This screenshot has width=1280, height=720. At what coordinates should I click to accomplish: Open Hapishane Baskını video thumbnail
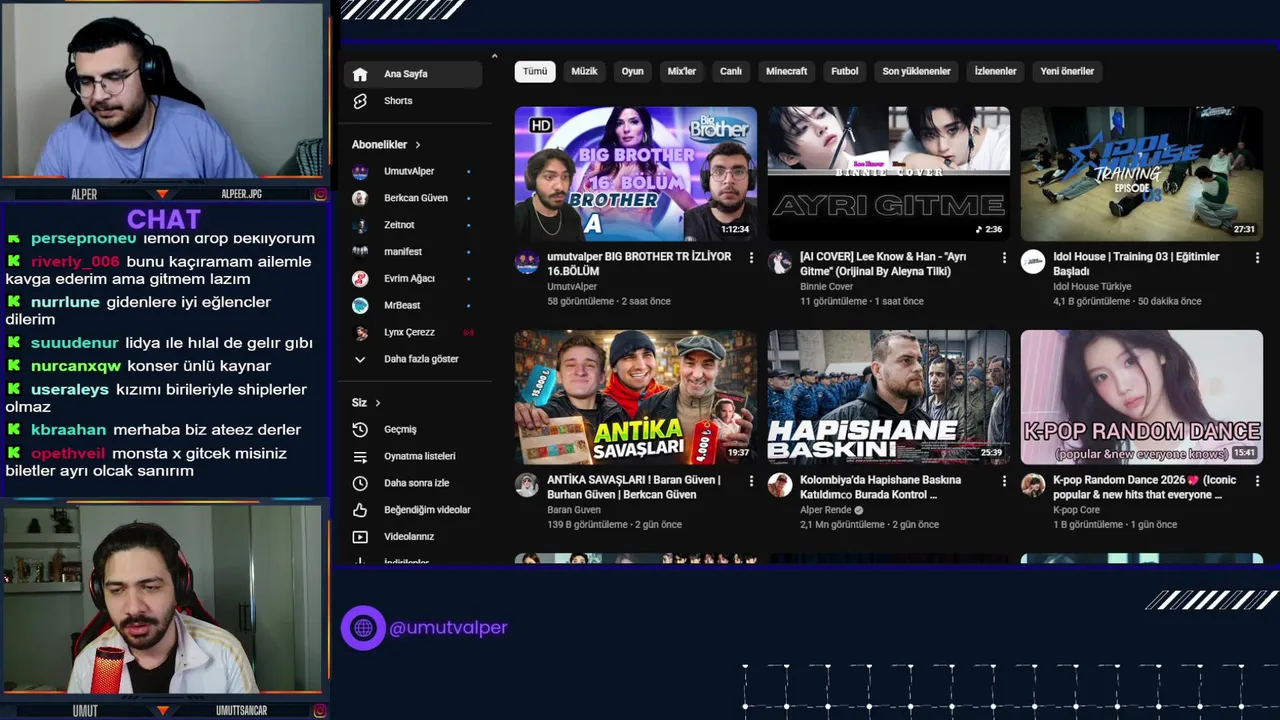point(889,397)
